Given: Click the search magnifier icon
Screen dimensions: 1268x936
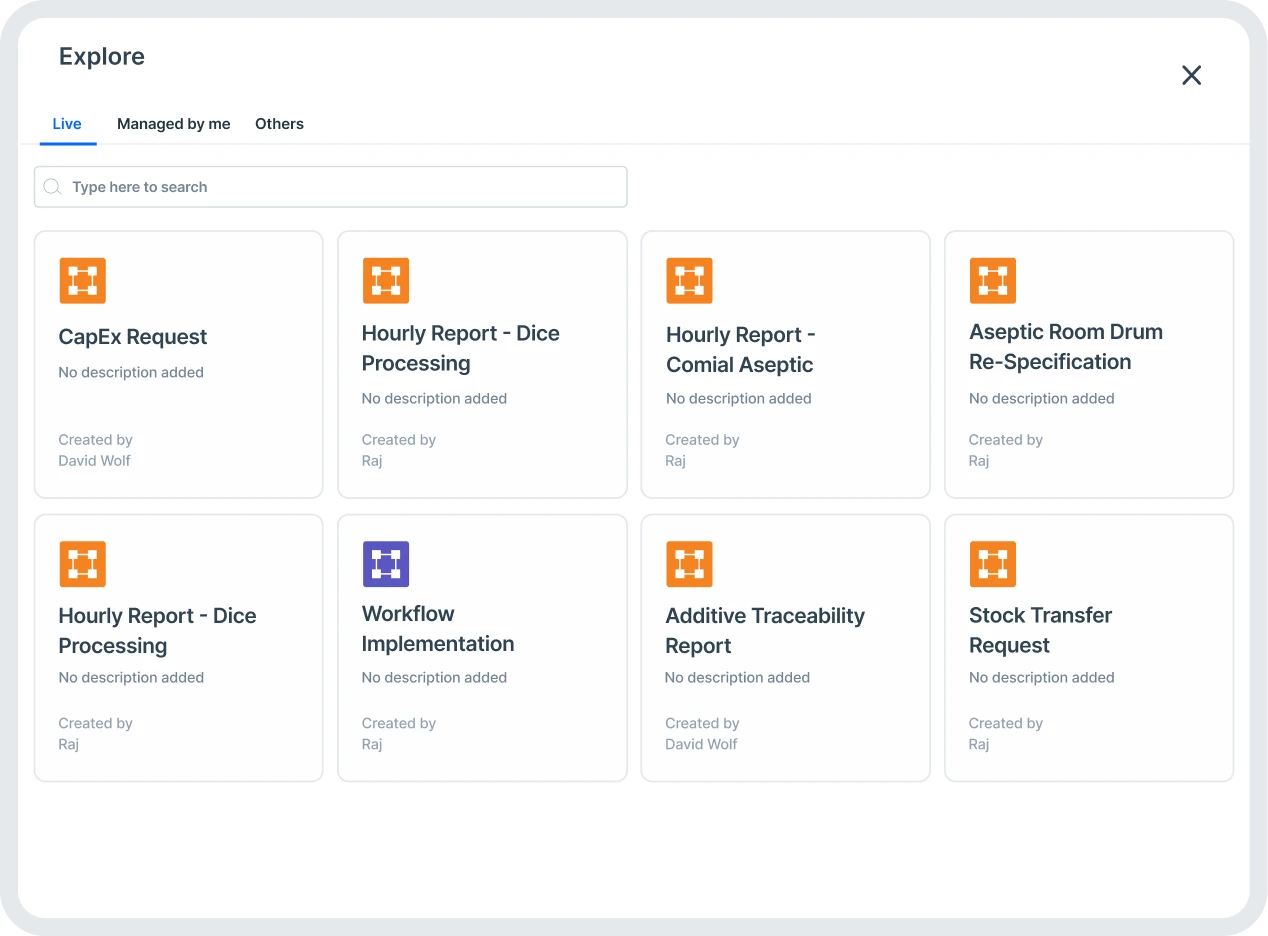Looking at the screenshot, I should tap(52, 187).
